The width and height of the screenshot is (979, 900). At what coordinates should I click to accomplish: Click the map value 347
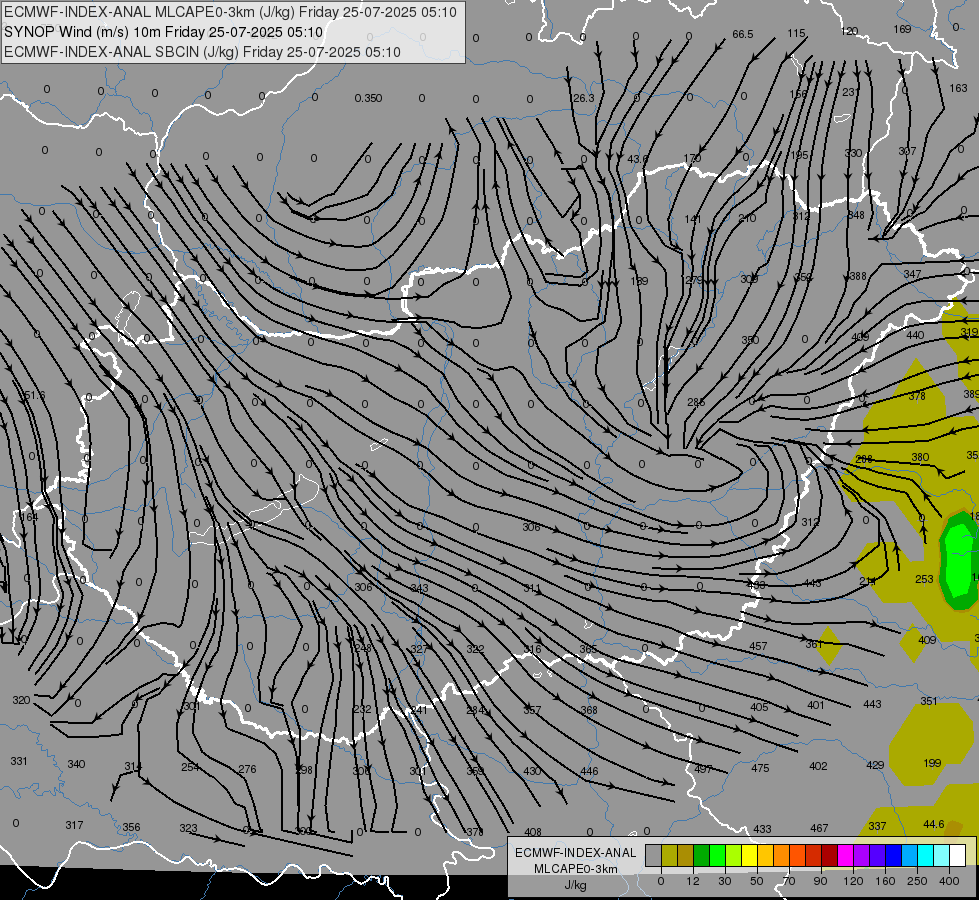point(912,274)
